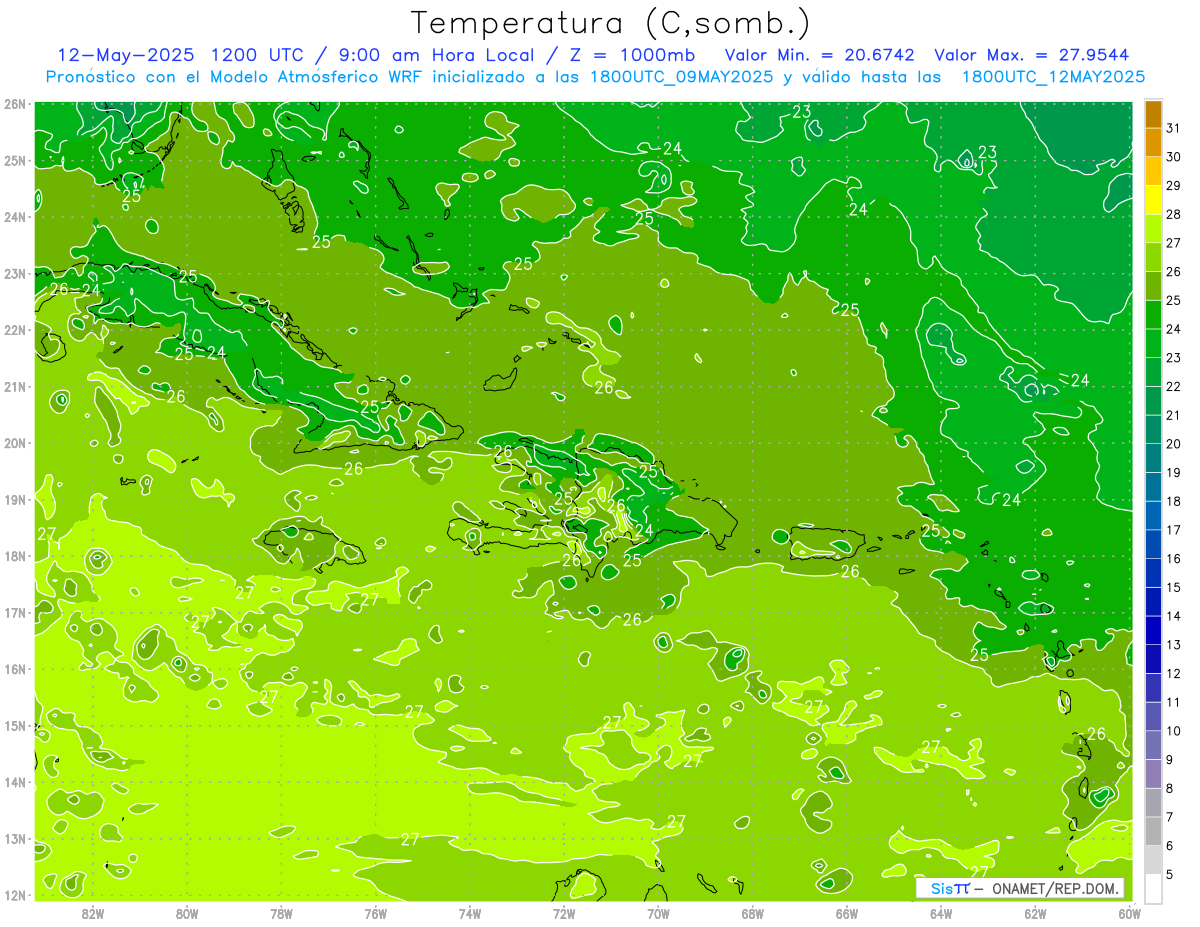
Task: Click the 80W longitude axis label
Action: [x=187, y=914]
